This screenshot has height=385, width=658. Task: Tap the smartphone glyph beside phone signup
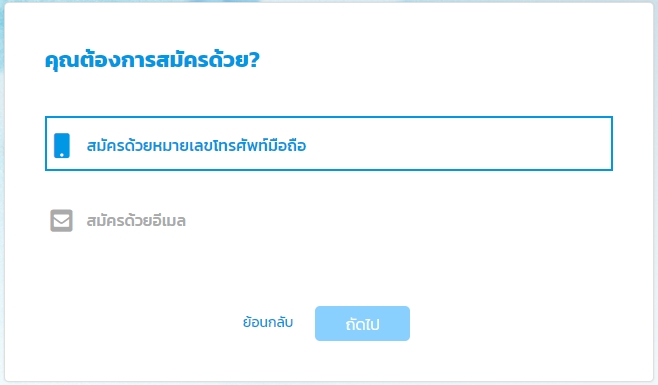coord(62,145)
